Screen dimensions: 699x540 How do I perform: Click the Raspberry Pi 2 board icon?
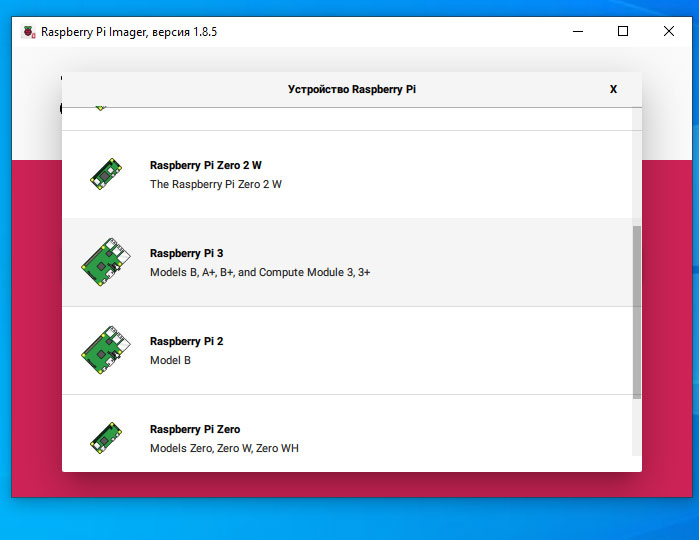[106, 350]
